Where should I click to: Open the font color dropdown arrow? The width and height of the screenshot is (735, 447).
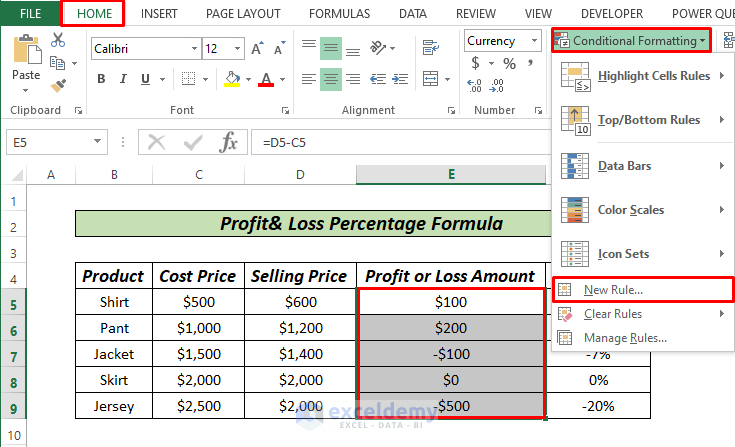[x=283, y=79]
